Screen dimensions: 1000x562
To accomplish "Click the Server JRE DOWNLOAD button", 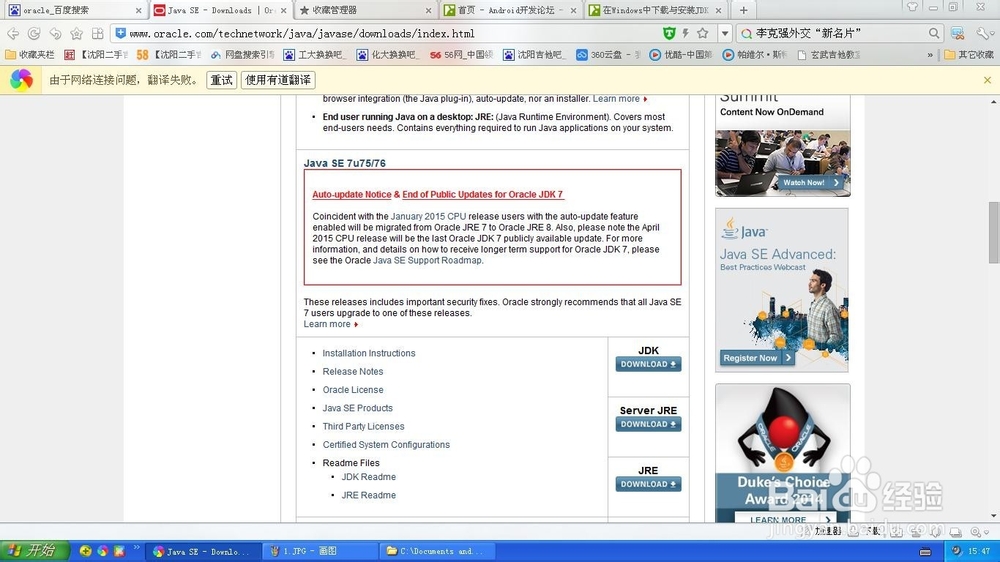I will [x=648, y=424].
